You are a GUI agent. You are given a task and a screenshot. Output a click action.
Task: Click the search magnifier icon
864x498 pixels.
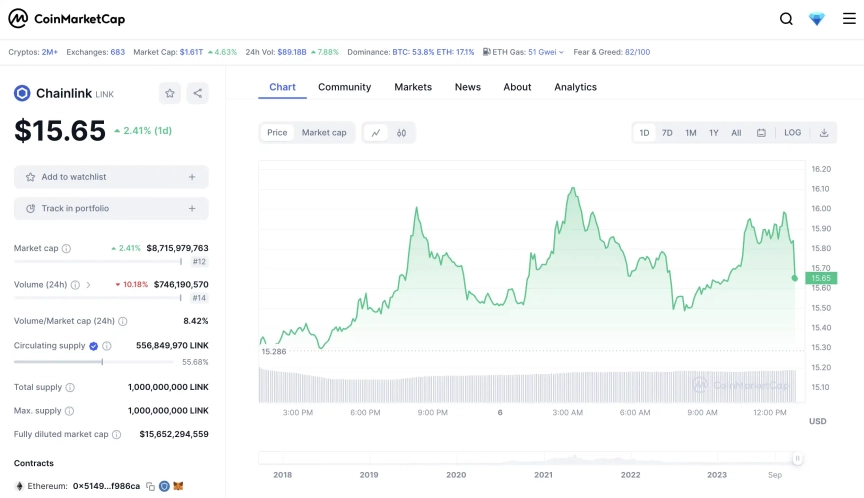(786, 19)
